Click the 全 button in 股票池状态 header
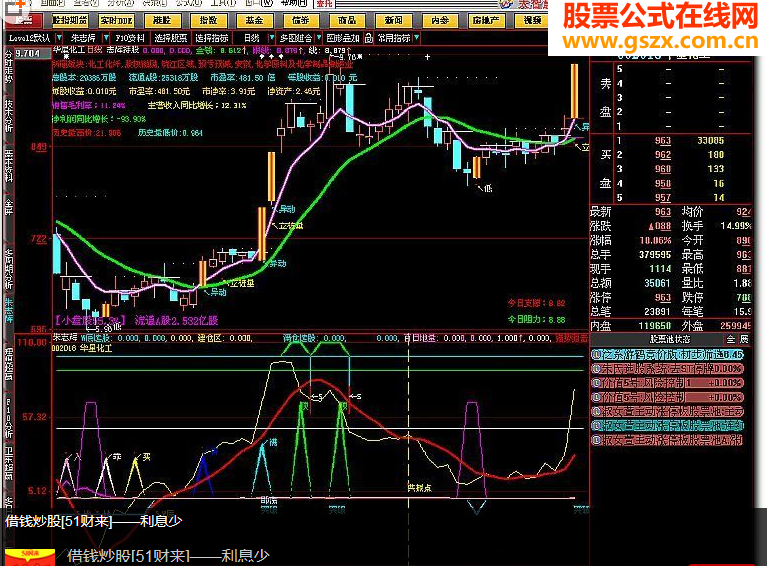The width and height of the screenshot is (770, 566). point(731,339)
